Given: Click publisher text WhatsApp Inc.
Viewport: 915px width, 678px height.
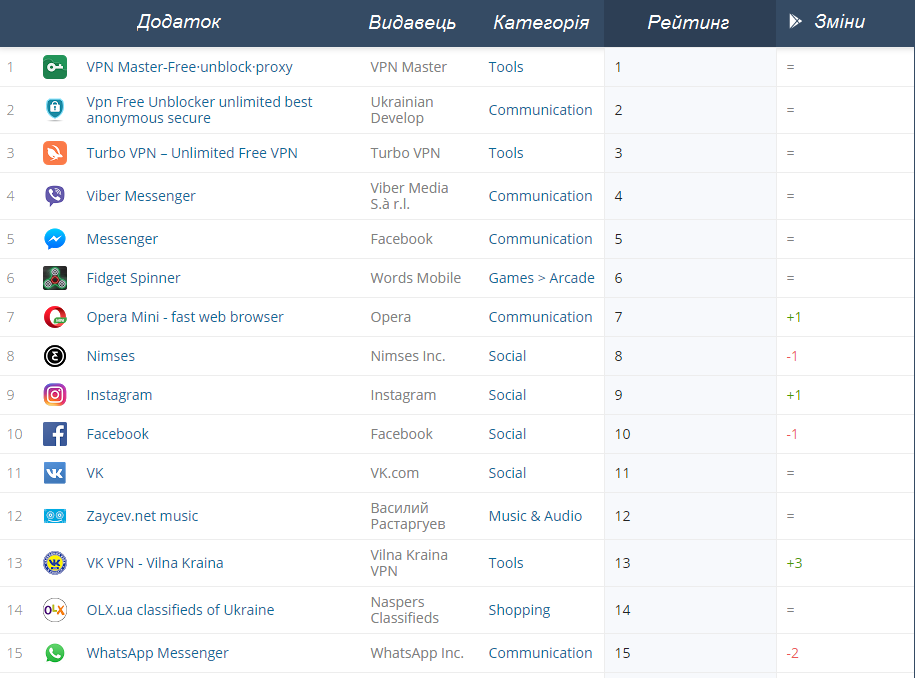Looking at the screenshot, I should tap(417, 653).
